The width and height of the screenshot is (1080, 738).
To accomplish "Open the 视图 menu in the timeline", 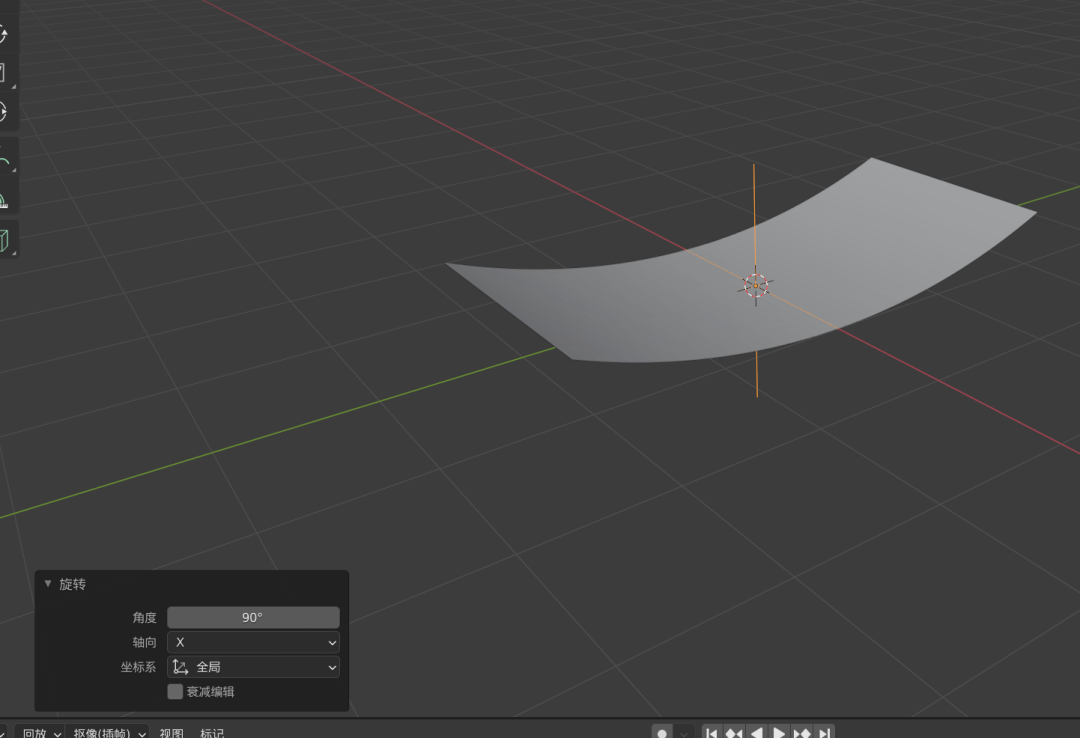I will pyautogui.click(x=172, y=732).
